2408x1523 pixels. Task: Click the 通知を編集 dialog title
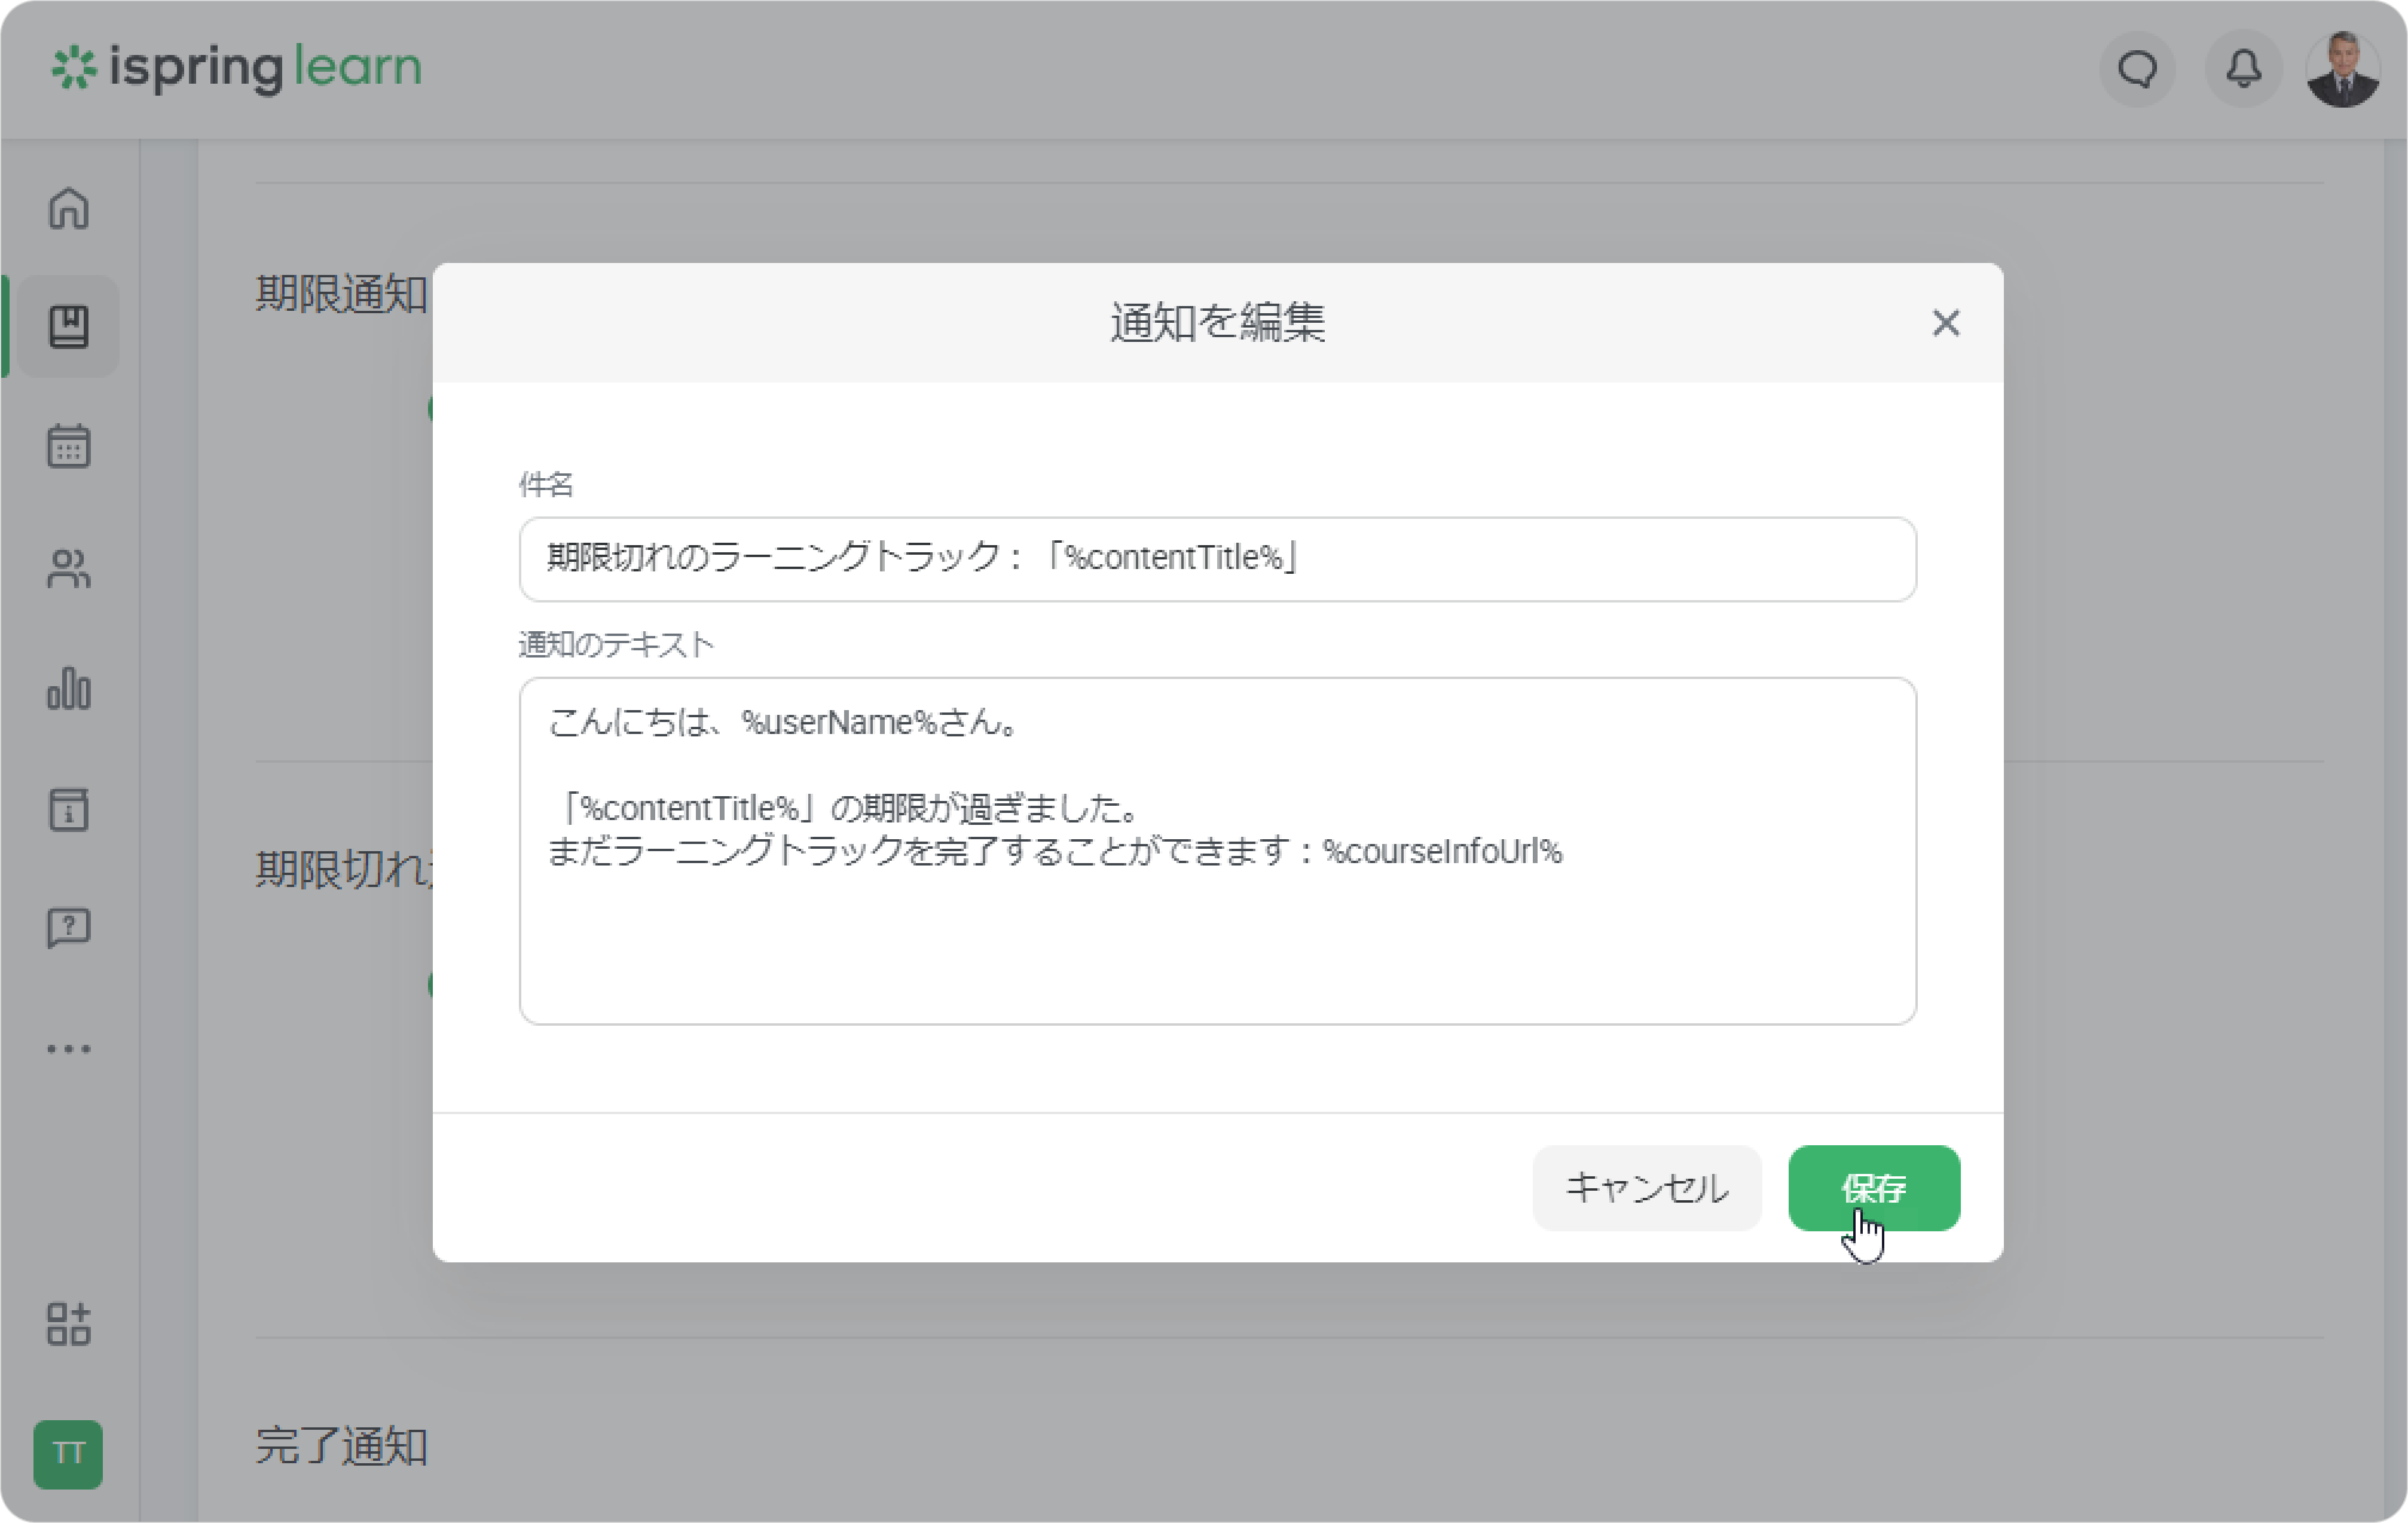click(x=1217, y=322)
